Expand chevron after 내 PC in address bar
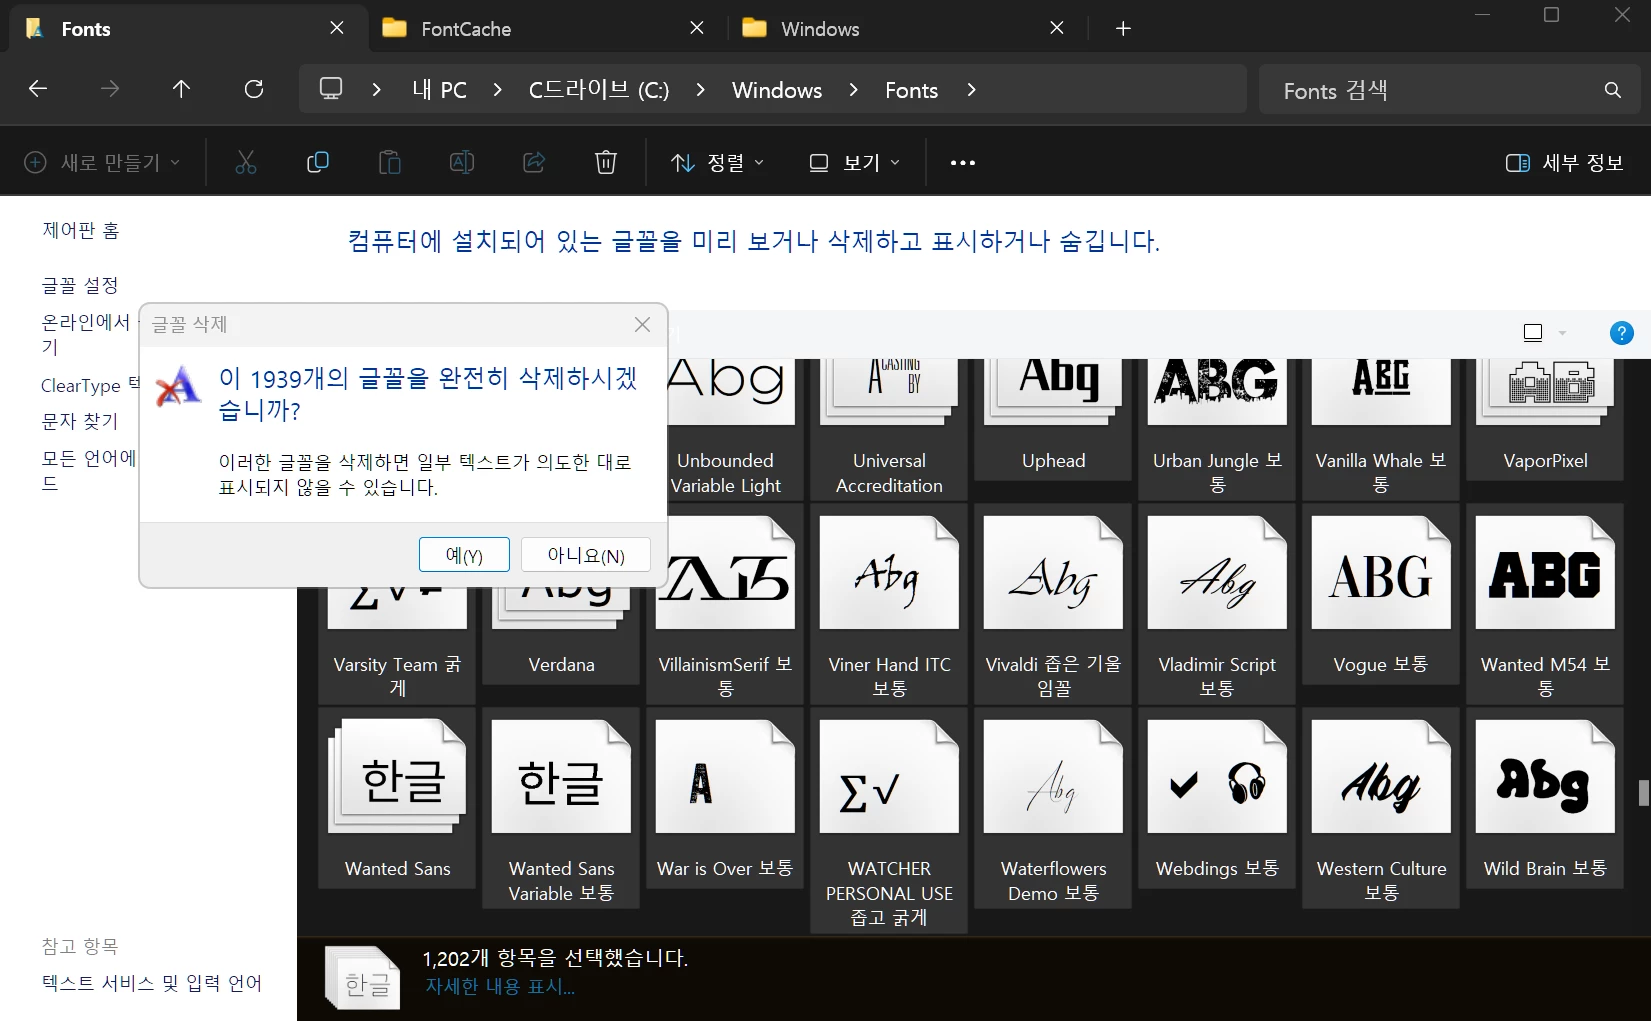This screenshot has height=1021, width=1651. coord(498,90)
